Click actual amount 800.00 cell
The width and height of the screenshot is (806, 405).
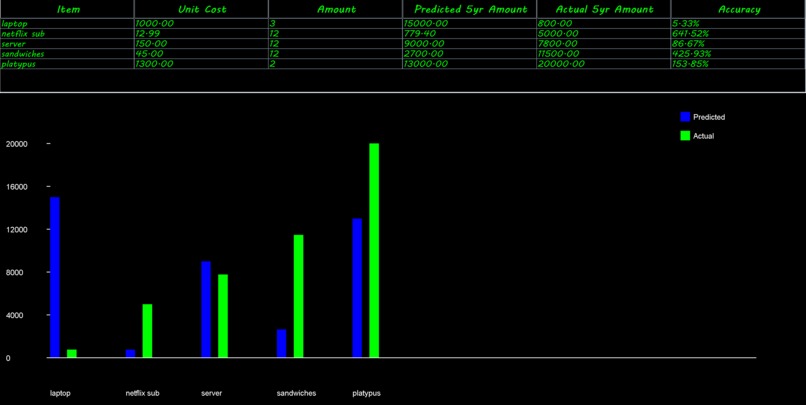(x=603, y=24)
